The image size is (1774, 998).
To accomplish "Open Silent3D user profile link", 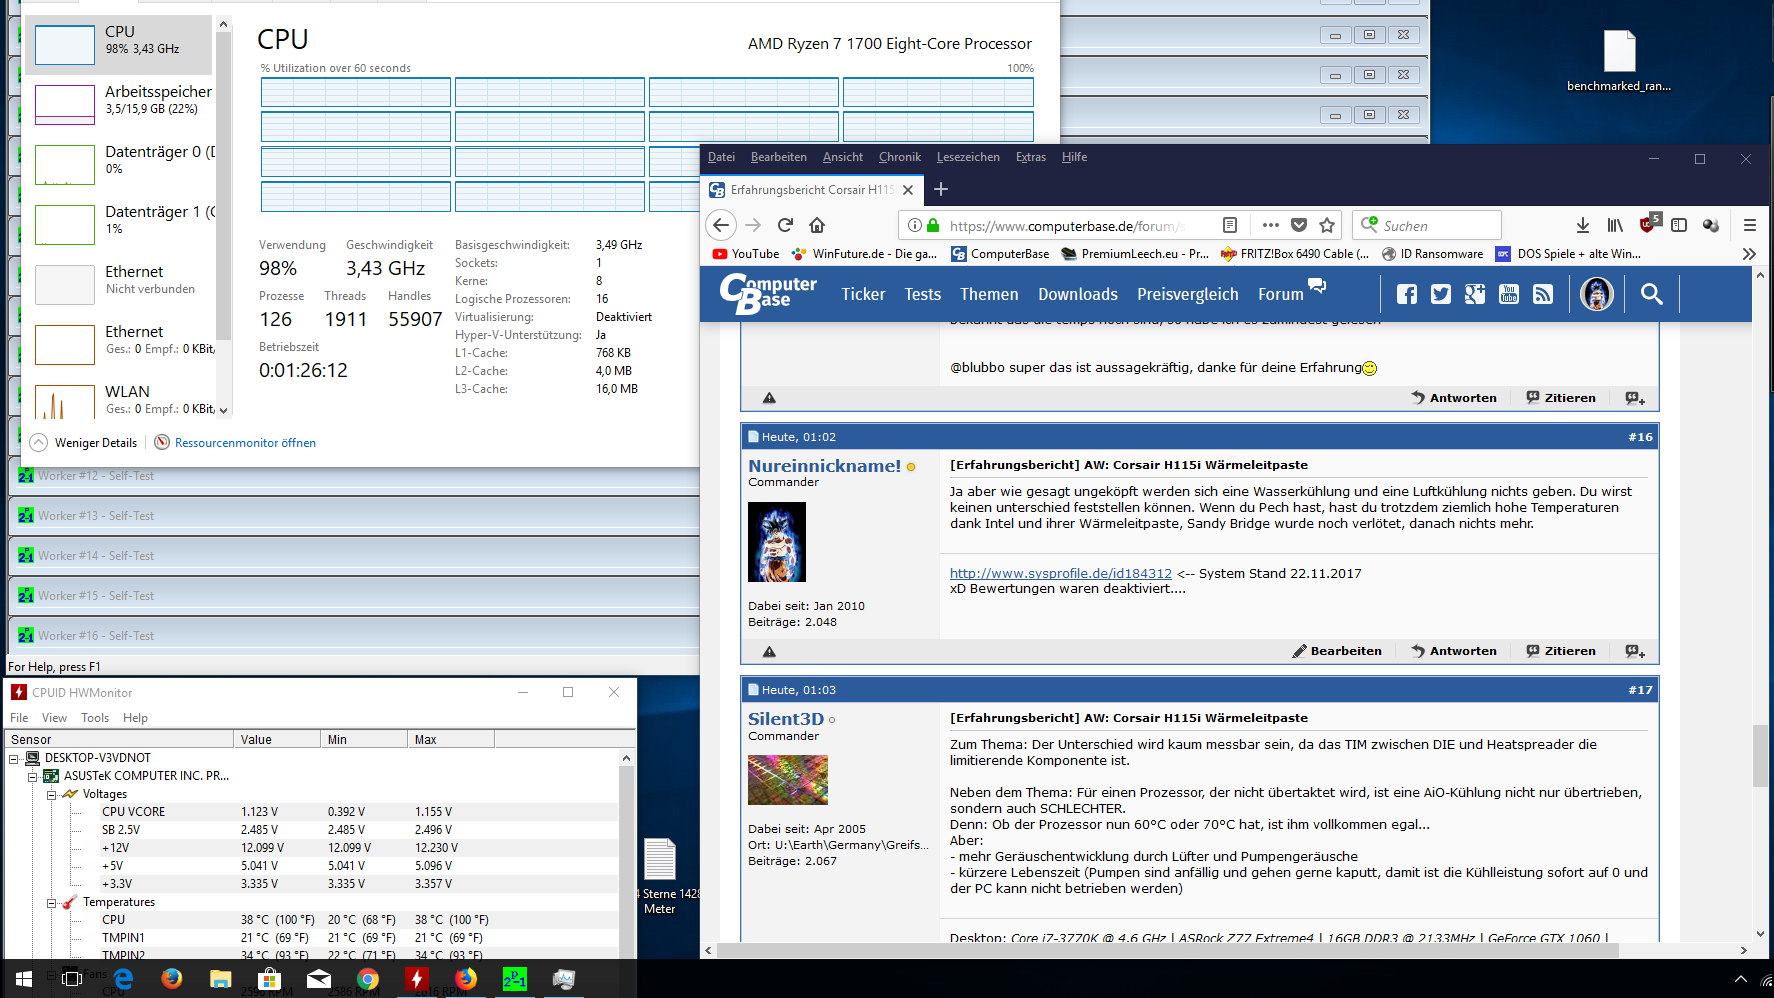I will click(786, 719).
